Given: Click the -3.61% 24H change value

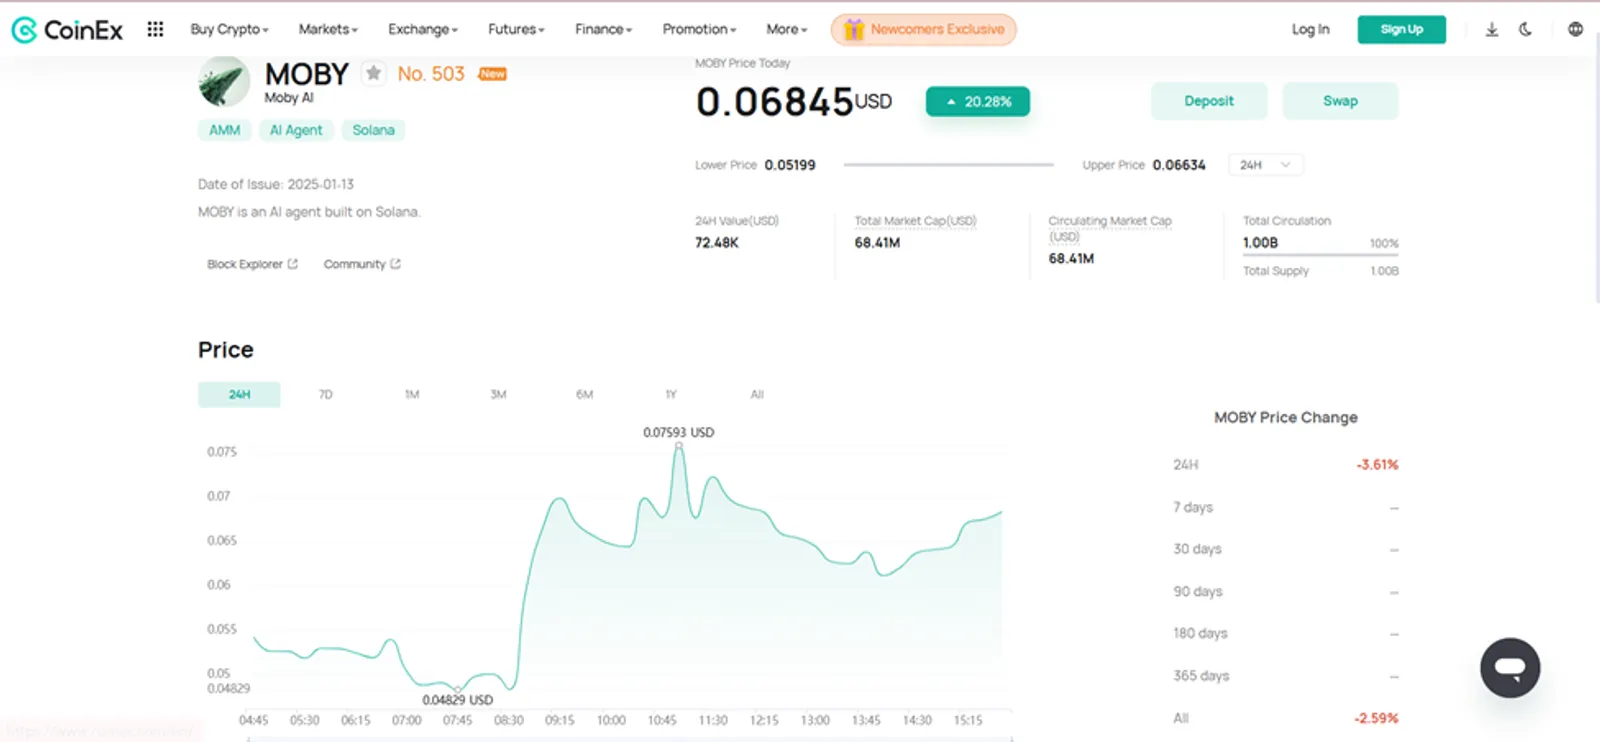Looking at the screenshot, I should [x=1377, y=465].
